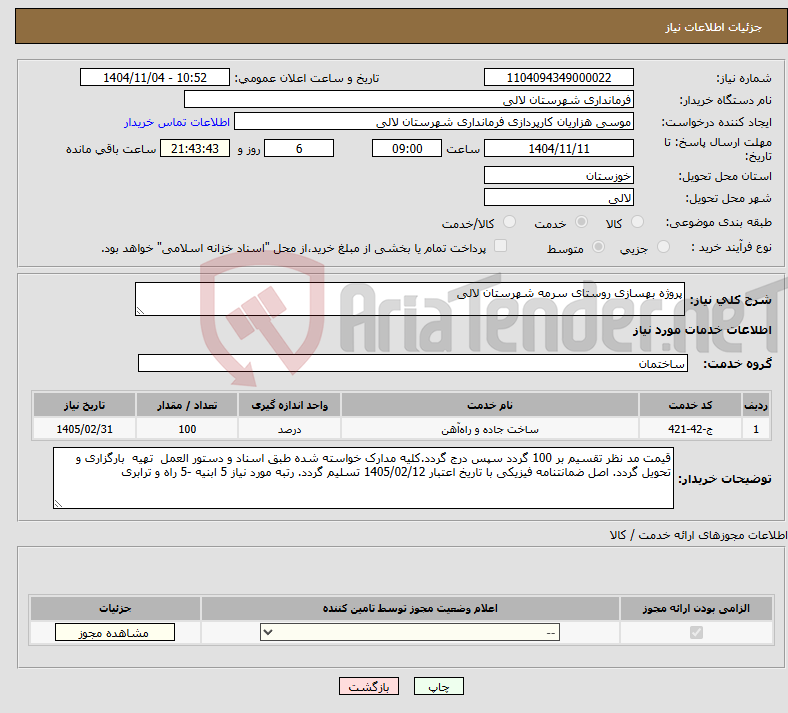The width and height of the screenshot is (788, 713).
Task: Click the ردیف column header
Action: pos(756,405)
